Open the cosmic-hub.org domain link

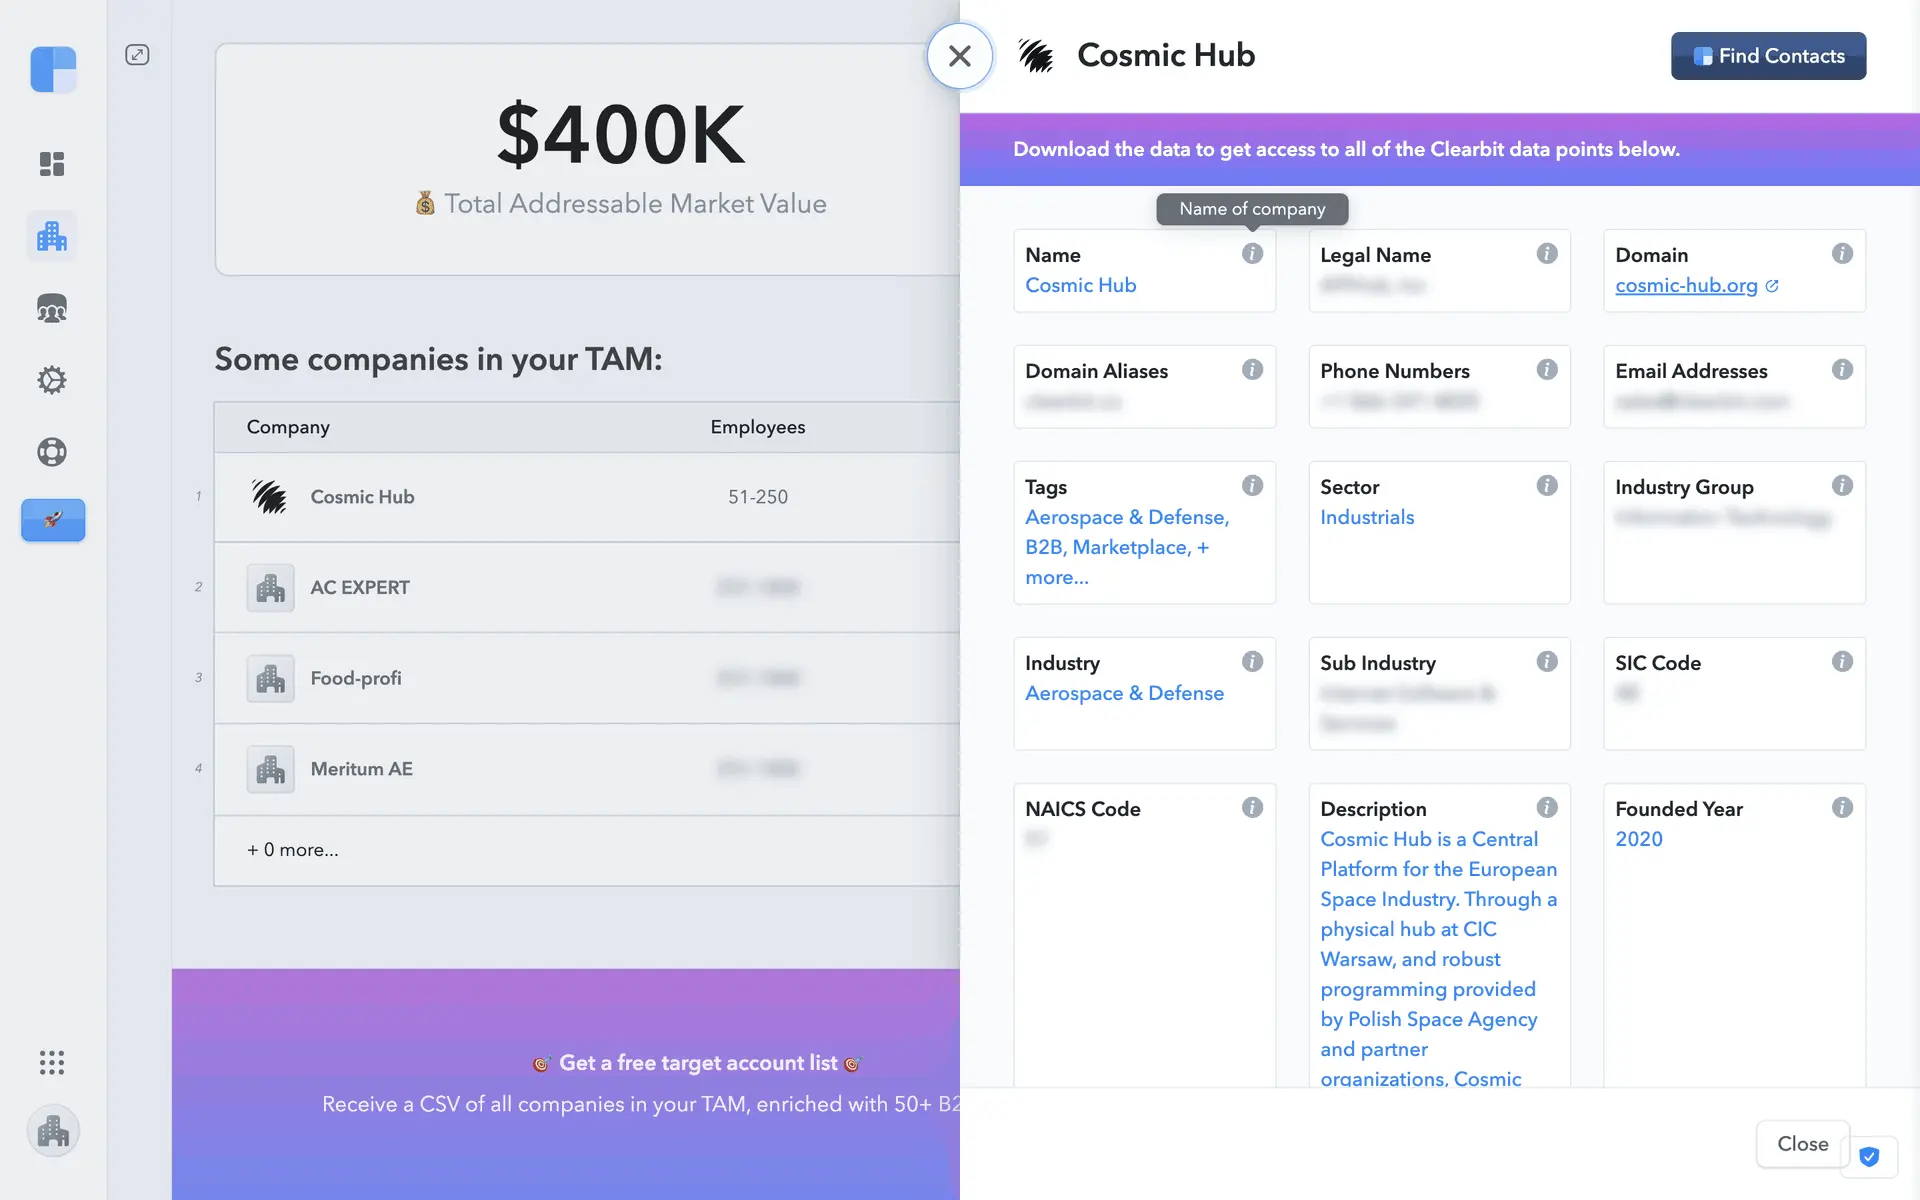(1686, 286)
